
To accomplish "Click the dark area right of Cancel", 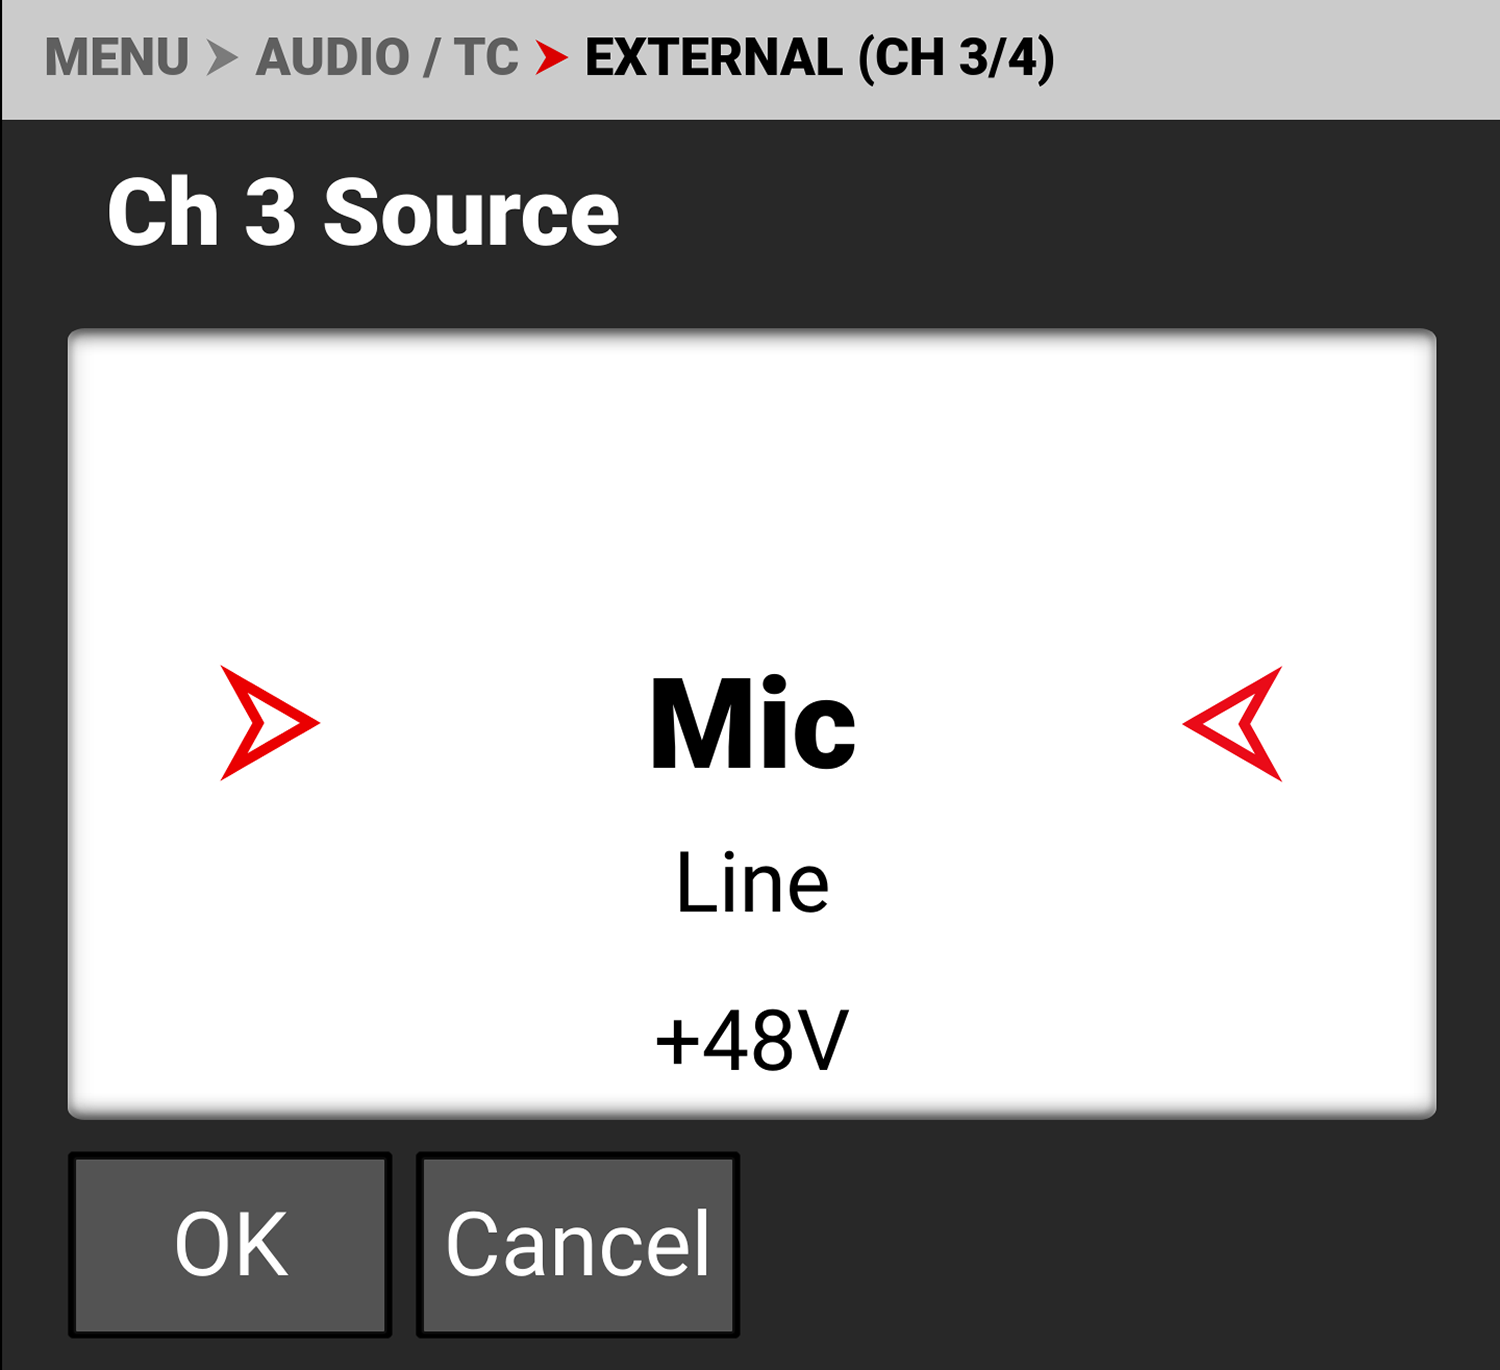I will point(1100,1244).
